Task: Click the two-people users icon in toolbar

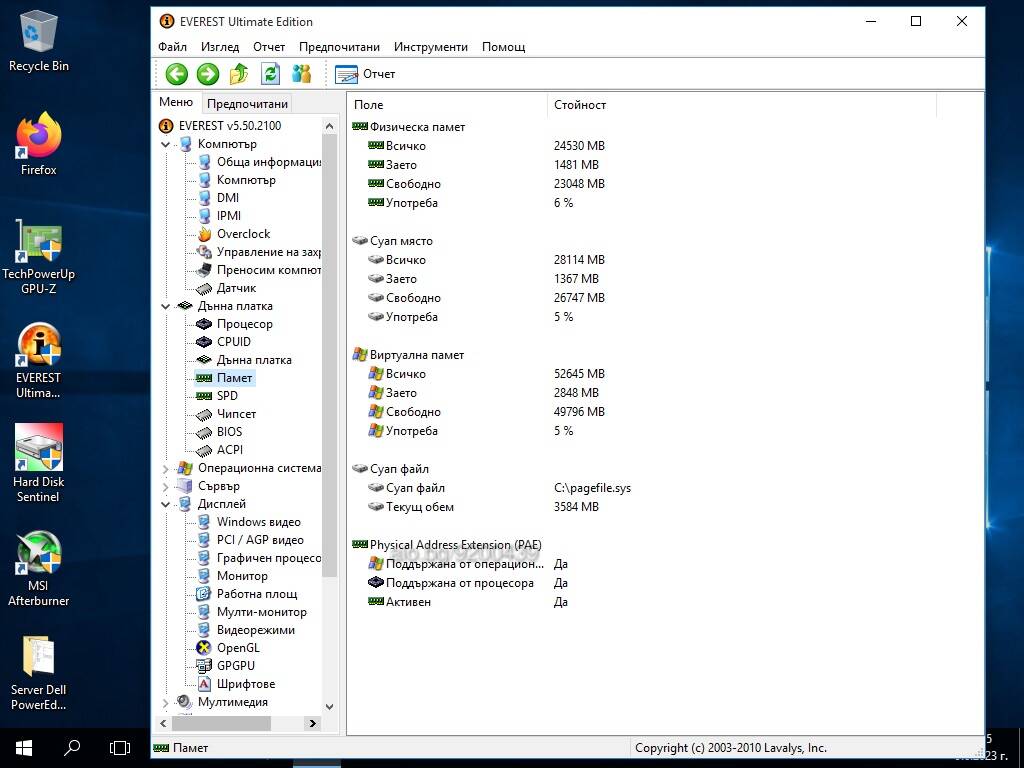Action: pyautogui.click(x=301, y=74)
